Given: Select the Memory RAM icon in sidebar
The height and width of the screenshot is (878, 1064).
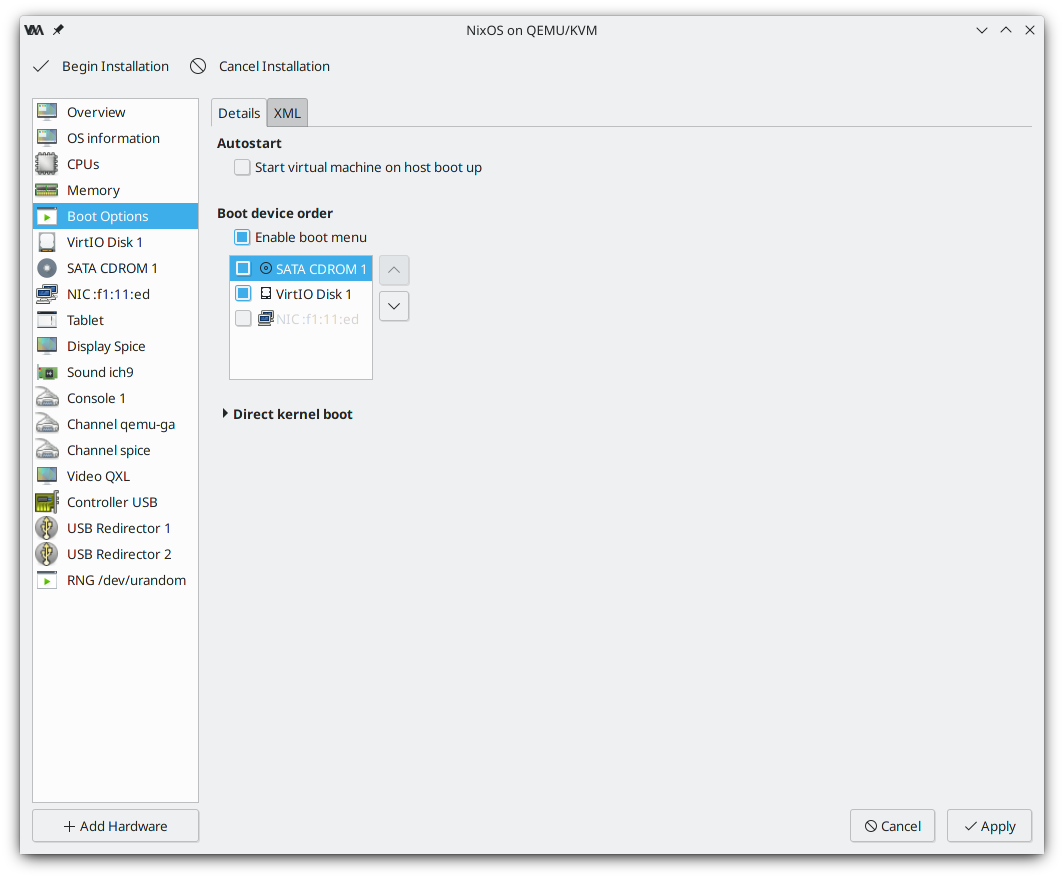Looking at the screenshot, I should point(47,190).
